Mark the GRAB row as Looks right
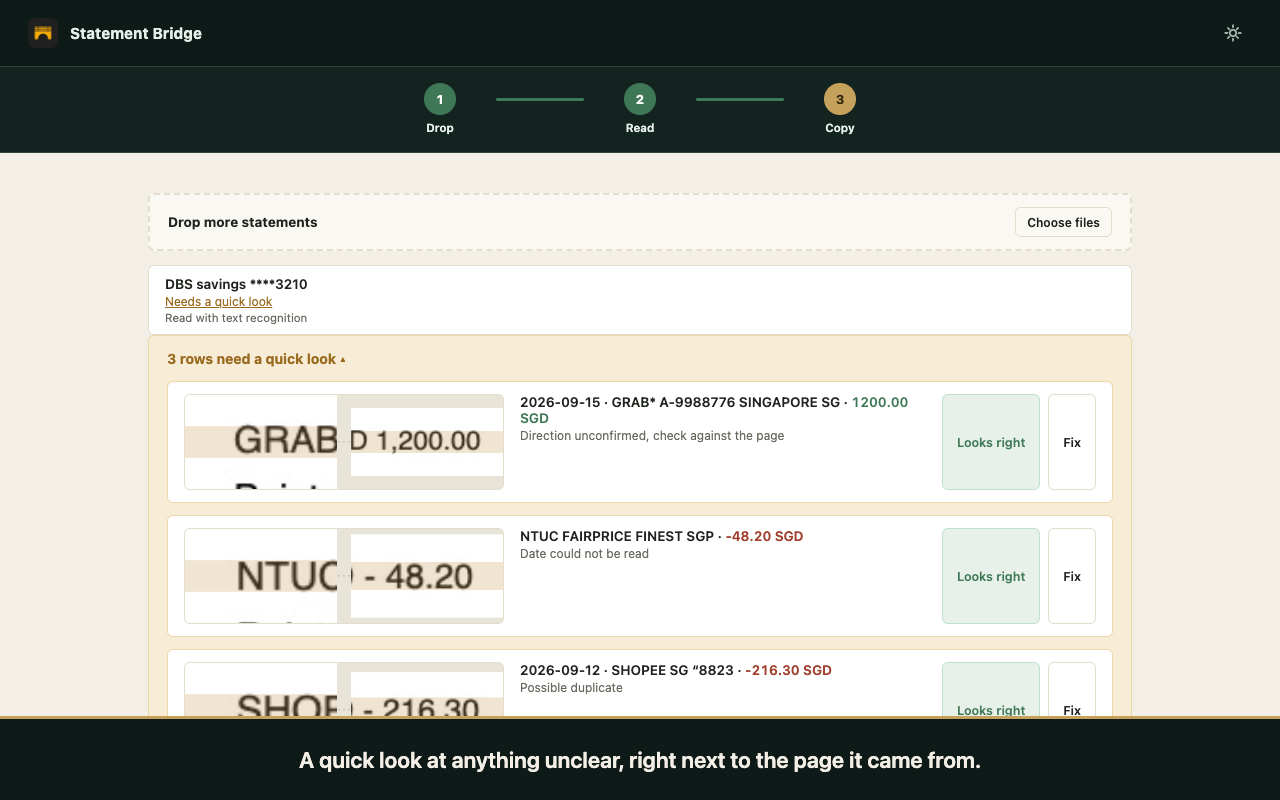This screenshot has width=1280, height=800. click(x=991, y=442)
